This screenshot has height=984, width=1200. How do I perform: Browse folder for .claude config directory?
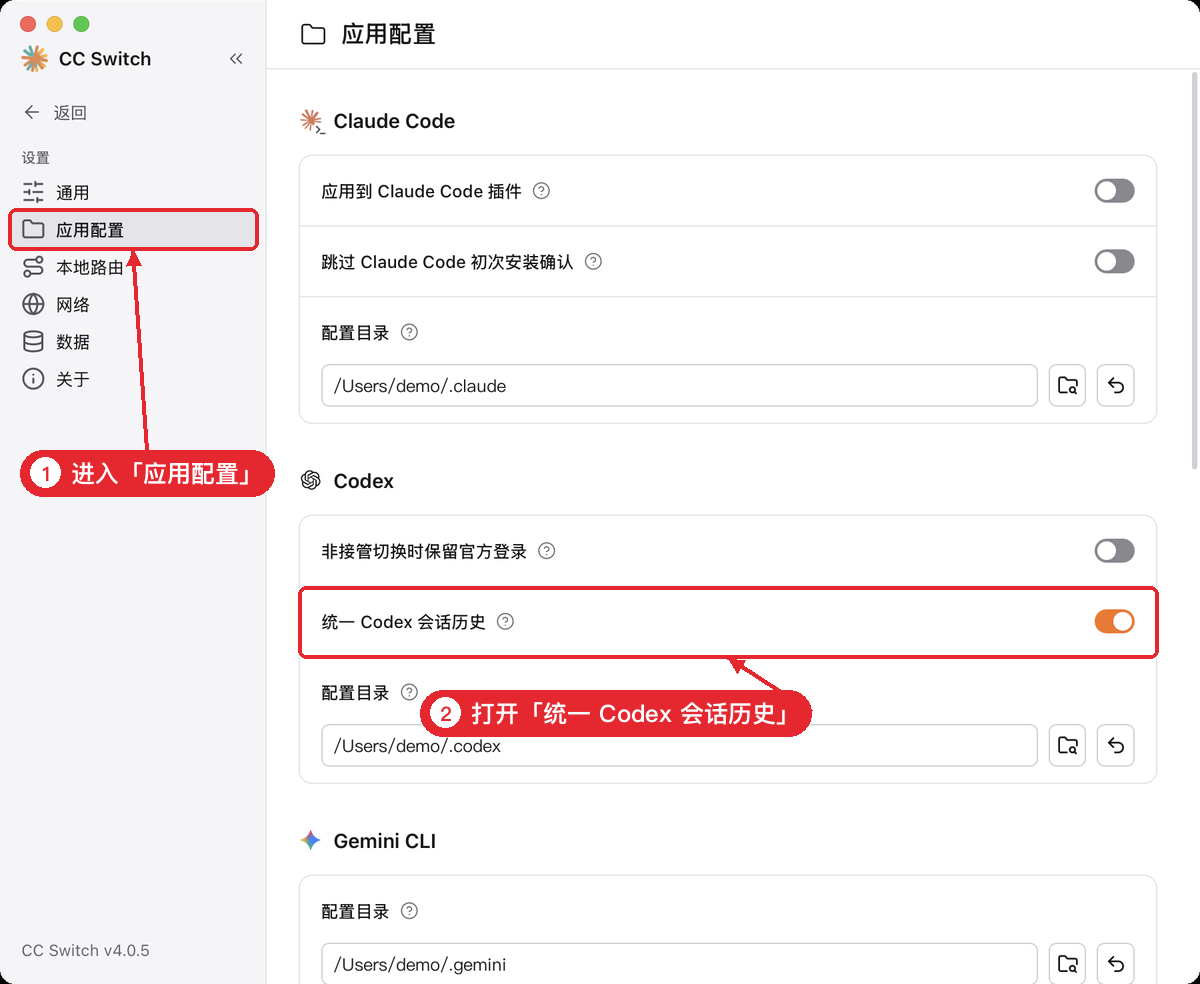click(1067, 386)
